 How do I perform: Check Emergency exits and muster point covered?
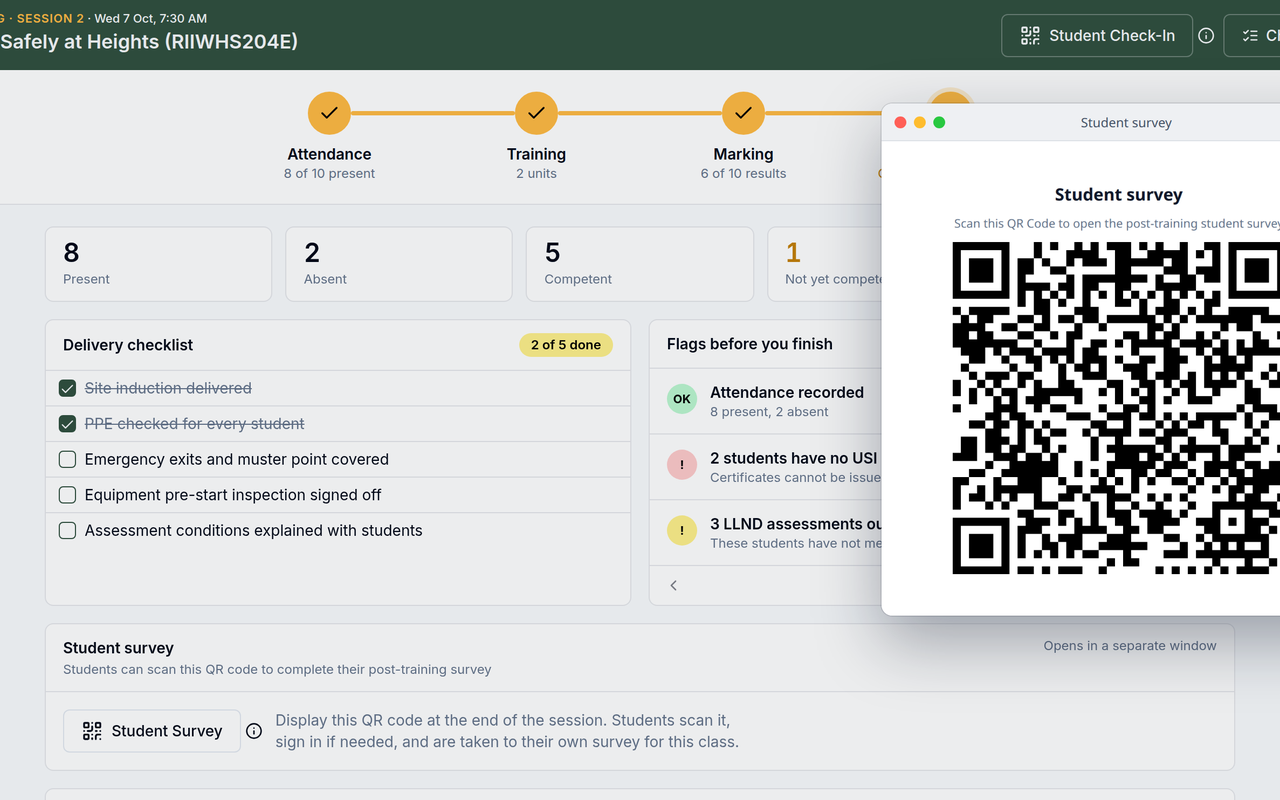click(67, 460)
